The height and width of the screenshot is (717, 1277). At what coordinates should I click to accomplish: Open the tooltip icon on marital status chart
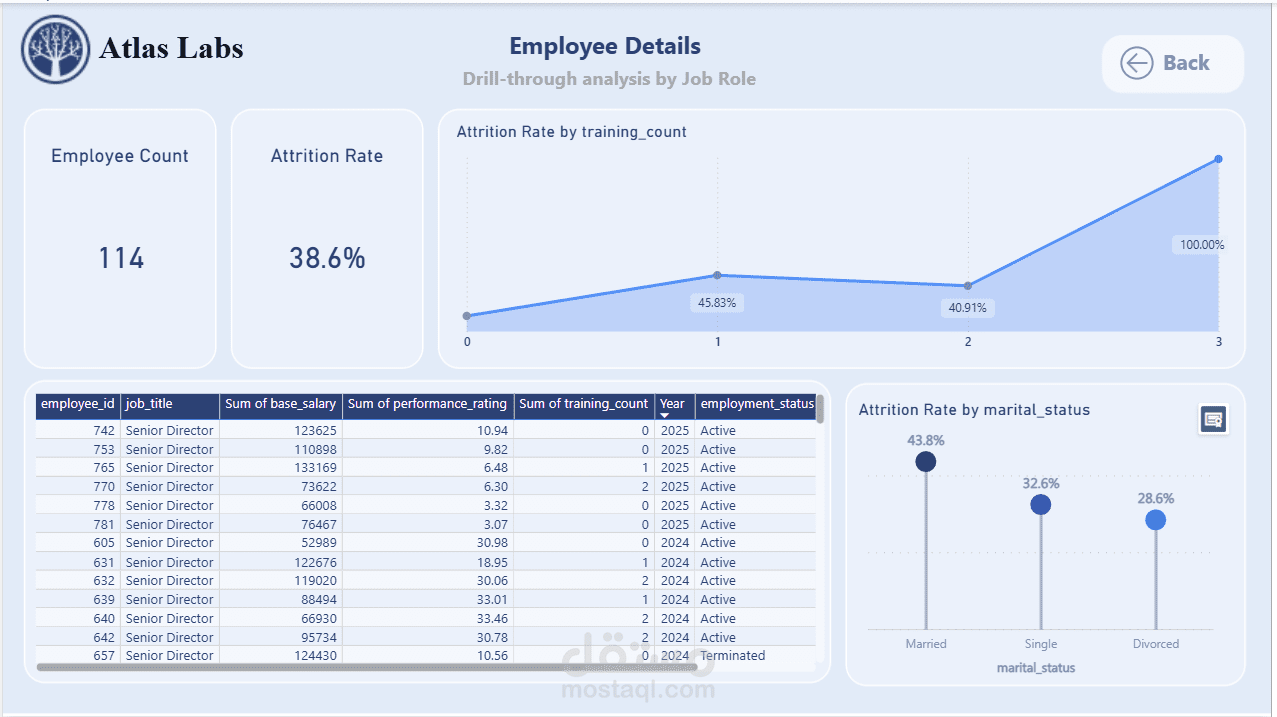[x=1214, y=419]
